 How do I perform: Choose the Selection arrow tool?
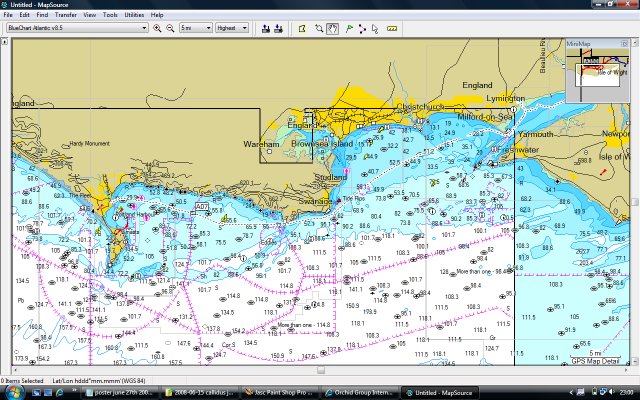(x=374, y=28)
